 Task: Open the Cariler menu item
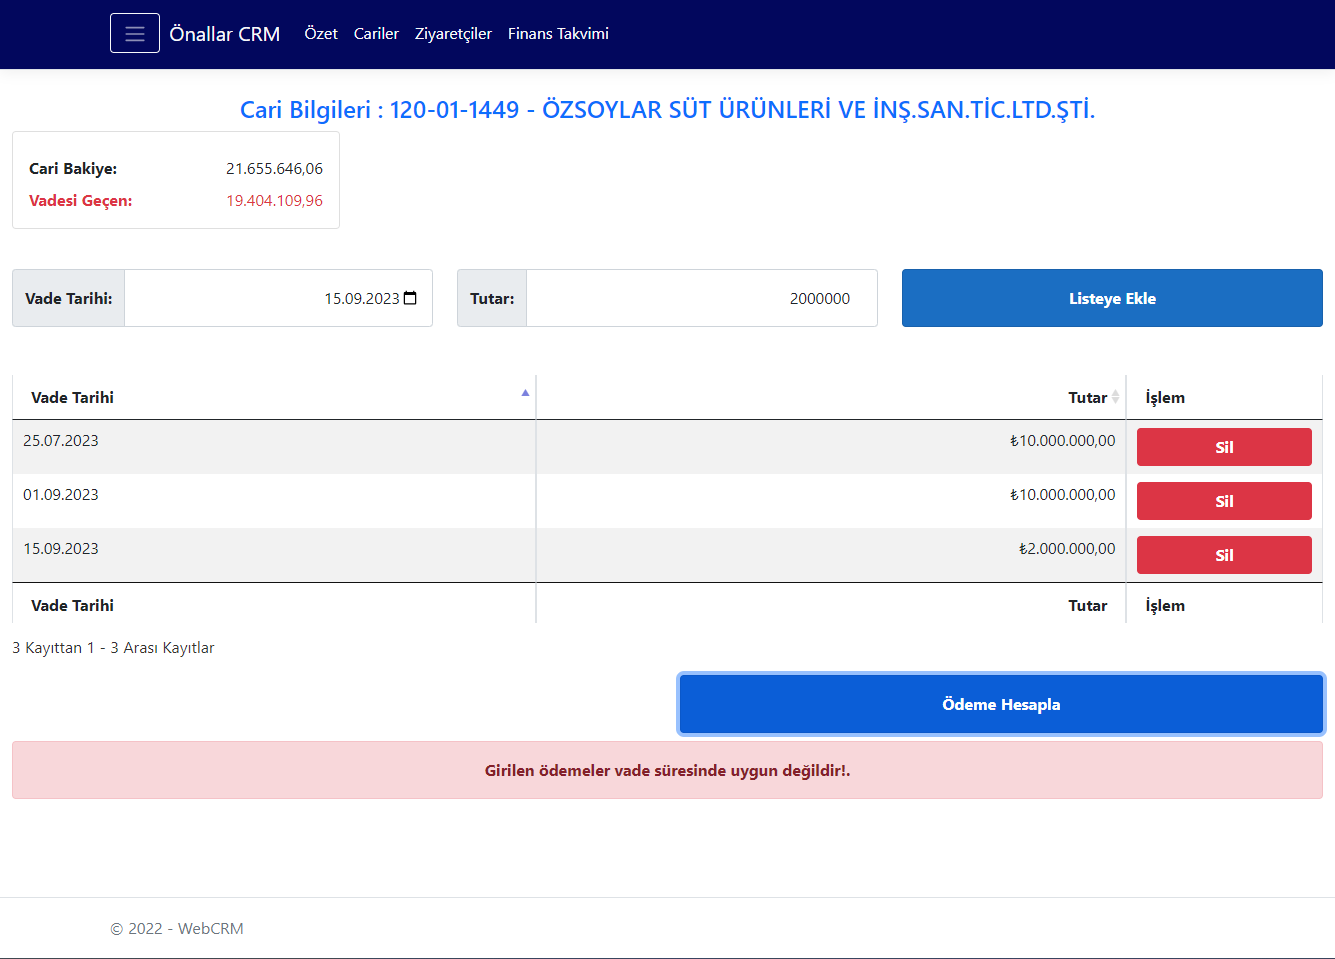click(x=376, y=34)
